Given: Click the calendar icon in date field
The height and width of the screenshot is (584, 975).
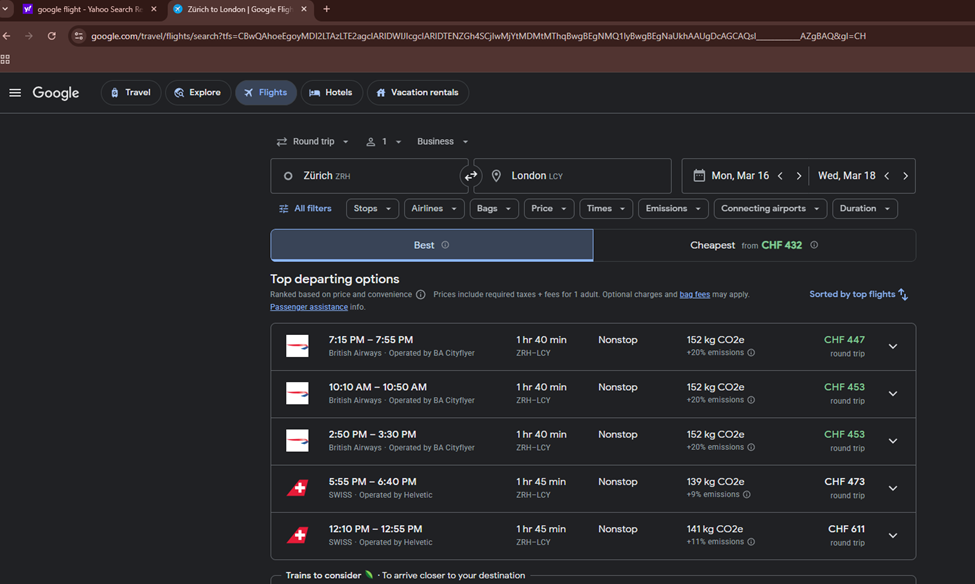Looking at the screenshot, I should tap(699, 175).
